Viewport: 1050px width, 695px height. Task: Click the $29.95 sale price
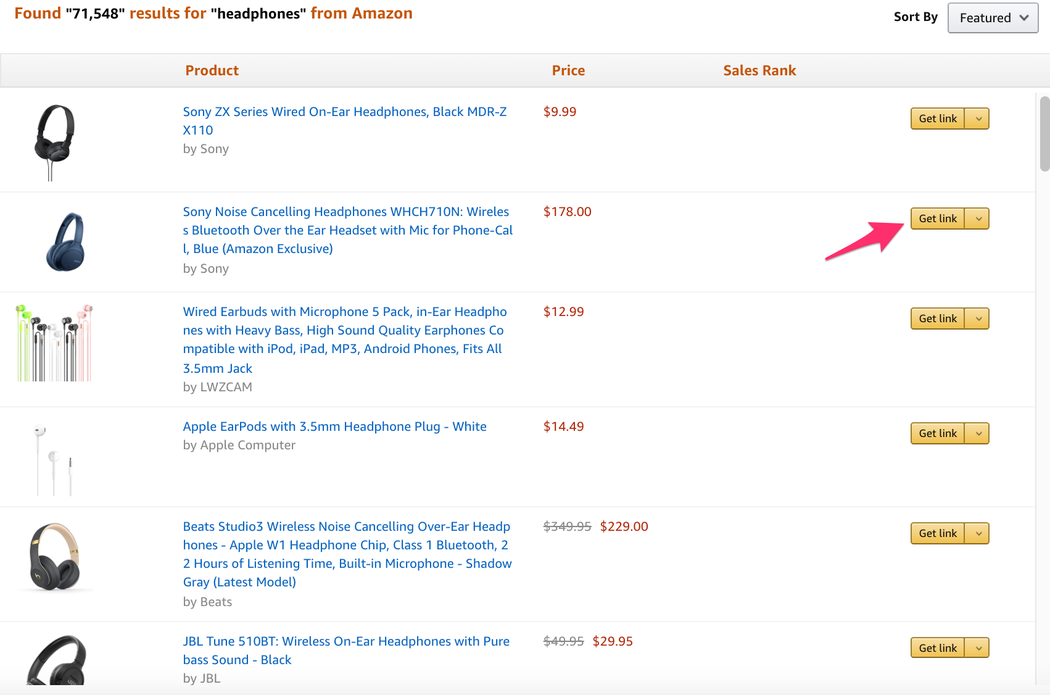pyautogui.click(x=613, y=641)
